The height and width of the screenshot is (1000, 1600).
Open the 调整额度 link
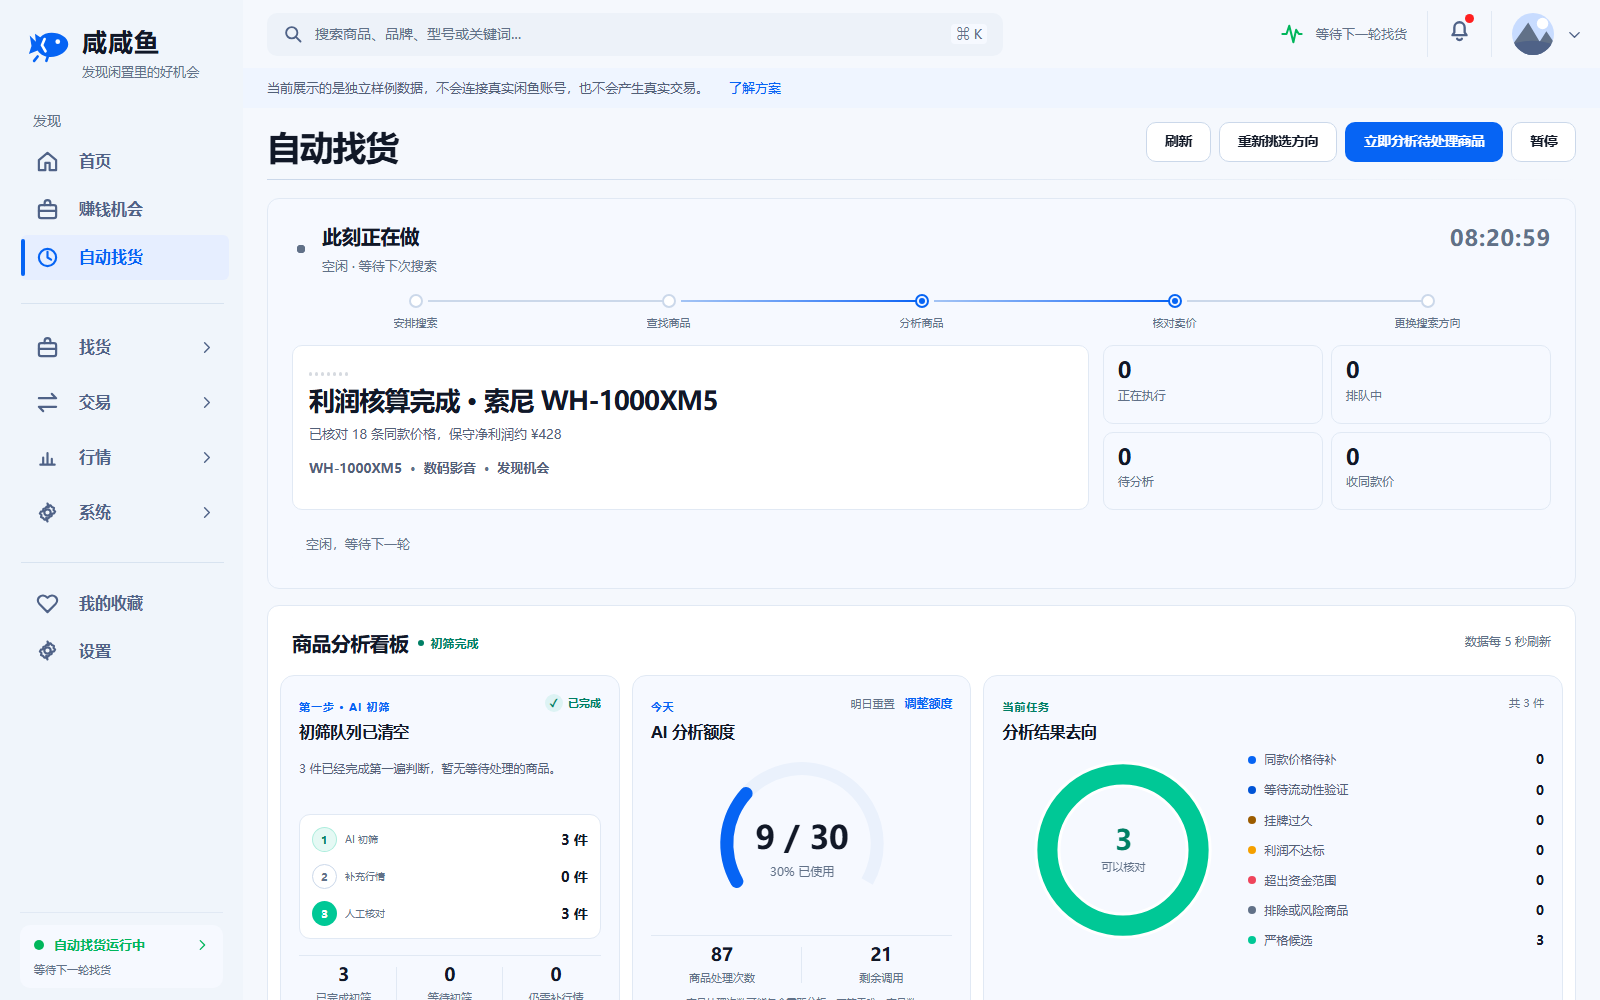[x=928, y=704]
